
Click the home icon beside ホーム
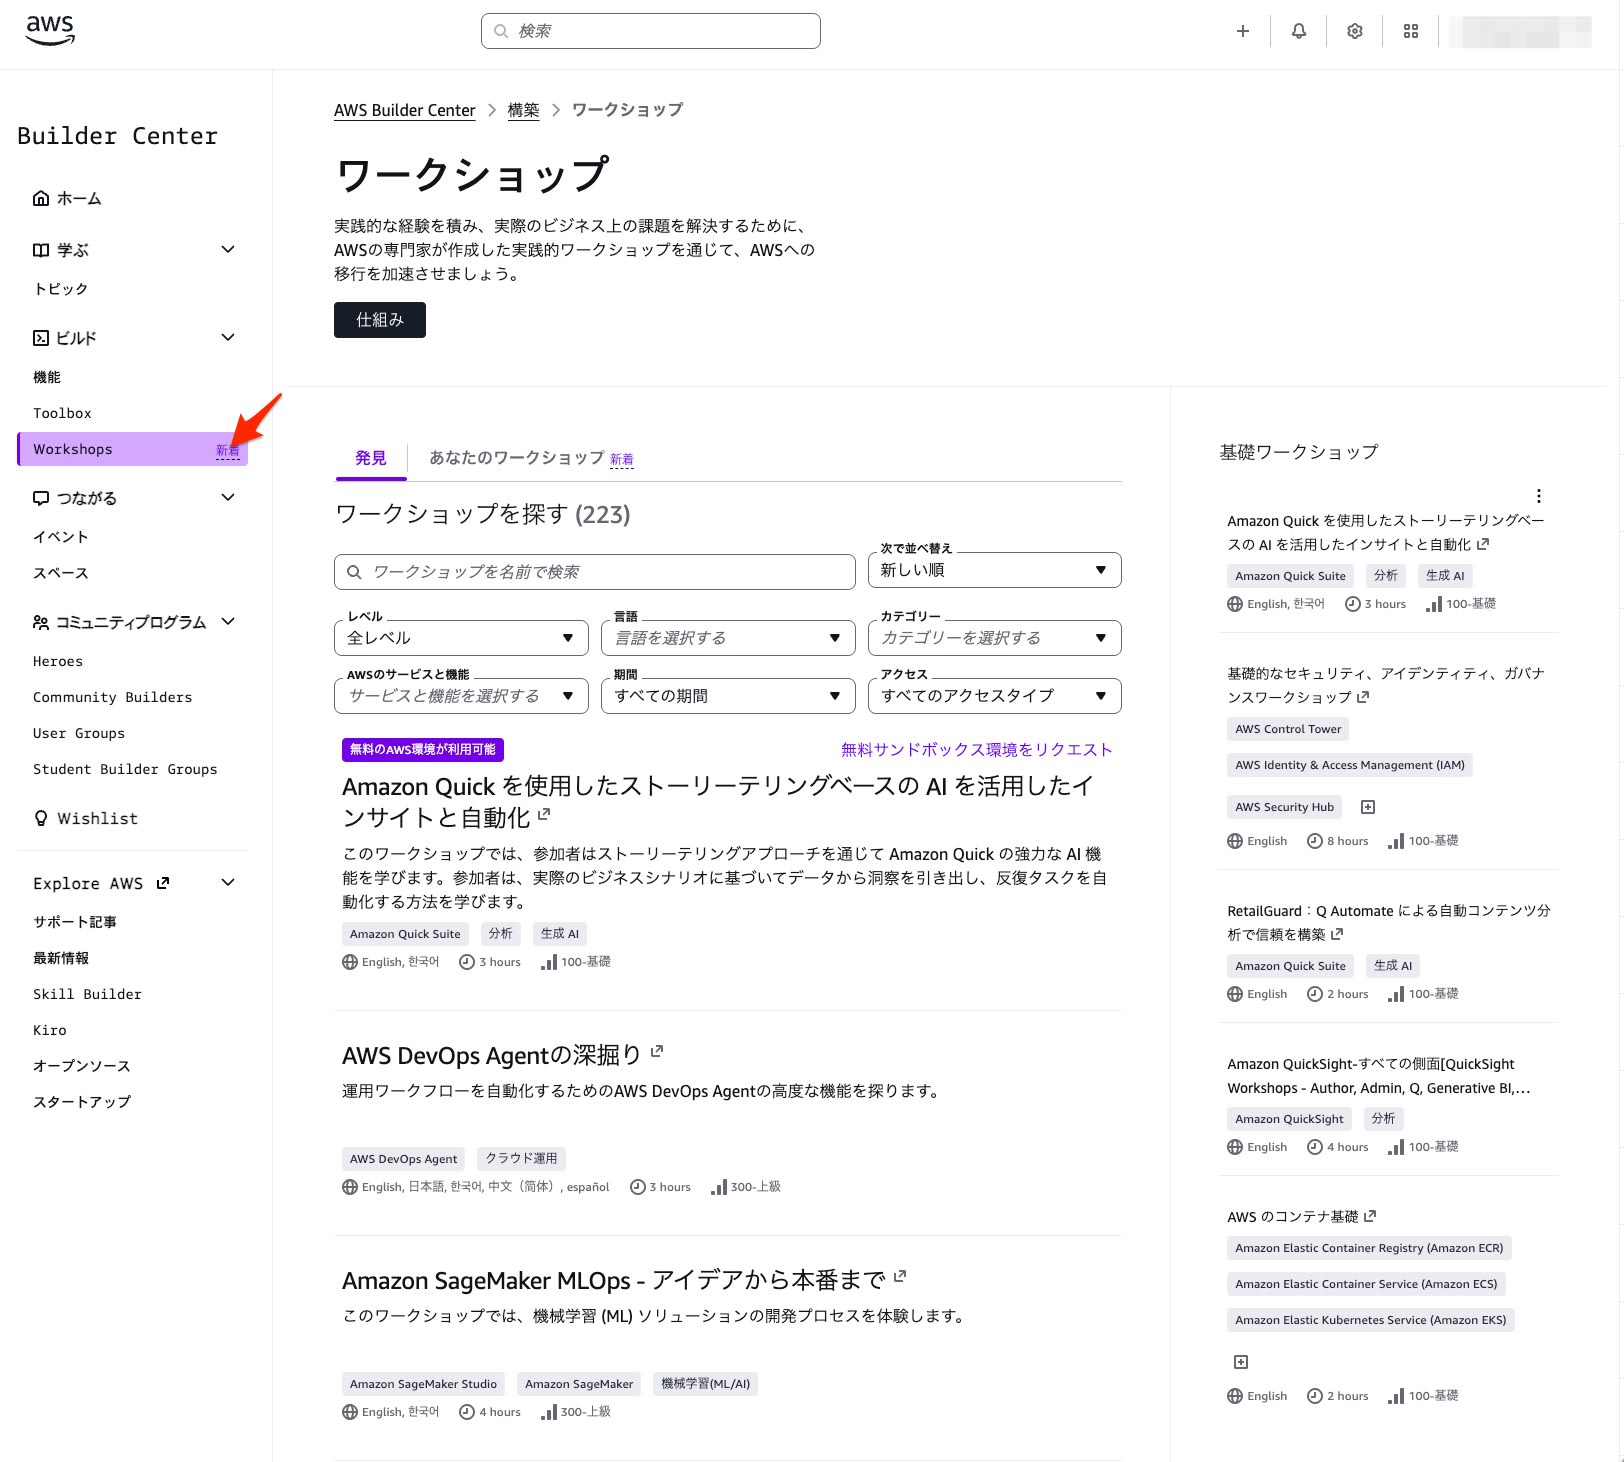coord(41,198)
